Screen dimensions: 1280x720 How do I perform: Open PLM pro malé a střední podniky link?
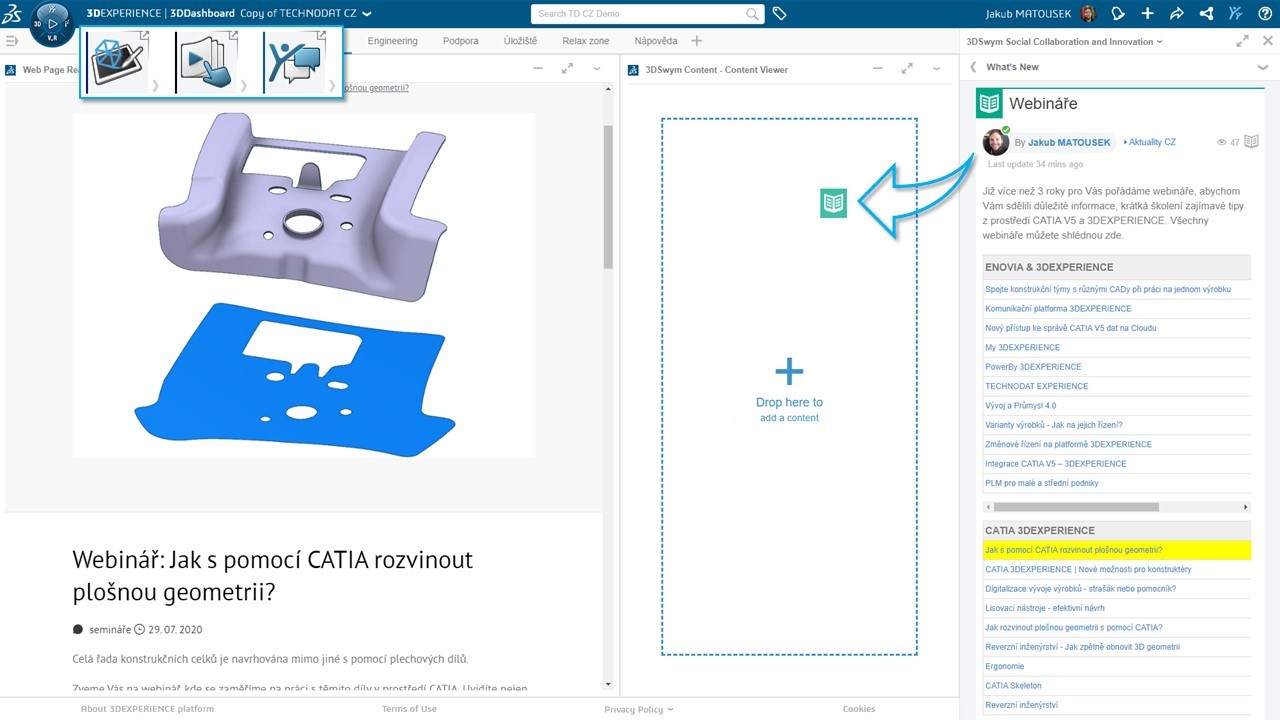tap(1042, 483)
